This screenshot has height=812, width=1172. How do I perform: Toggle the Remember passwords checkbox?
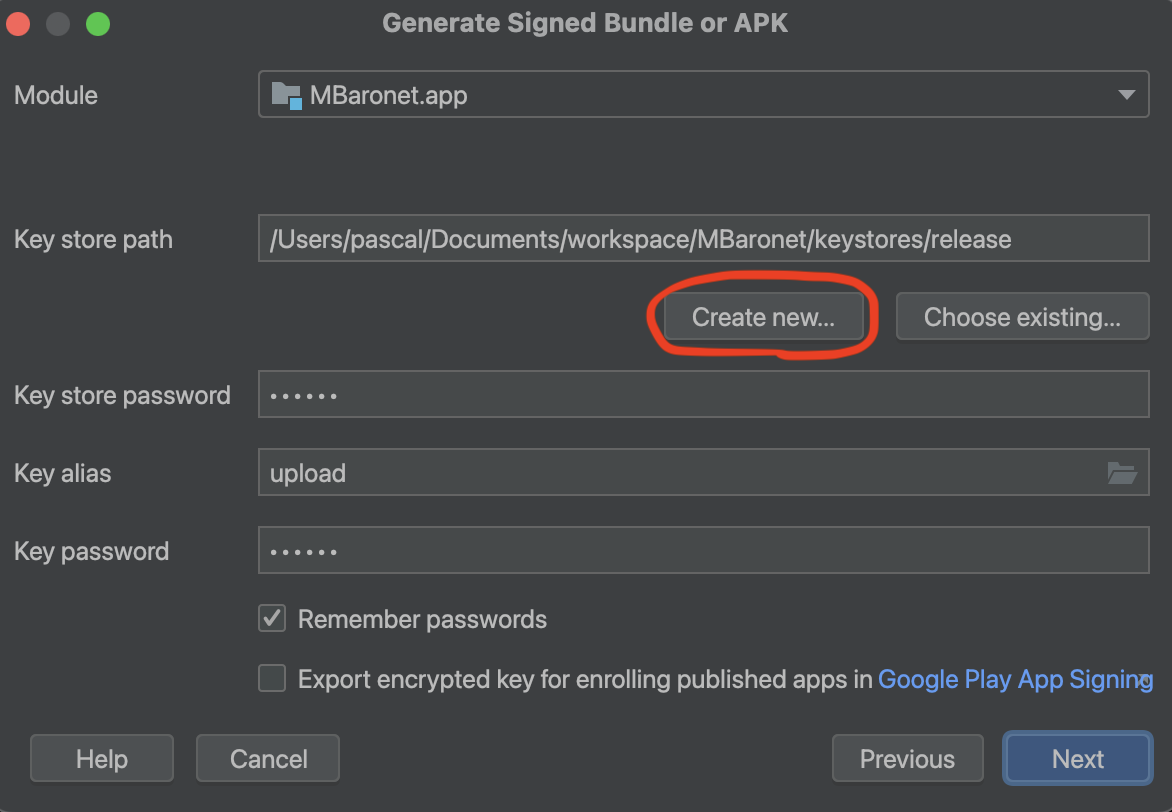(x=272, y=619)
